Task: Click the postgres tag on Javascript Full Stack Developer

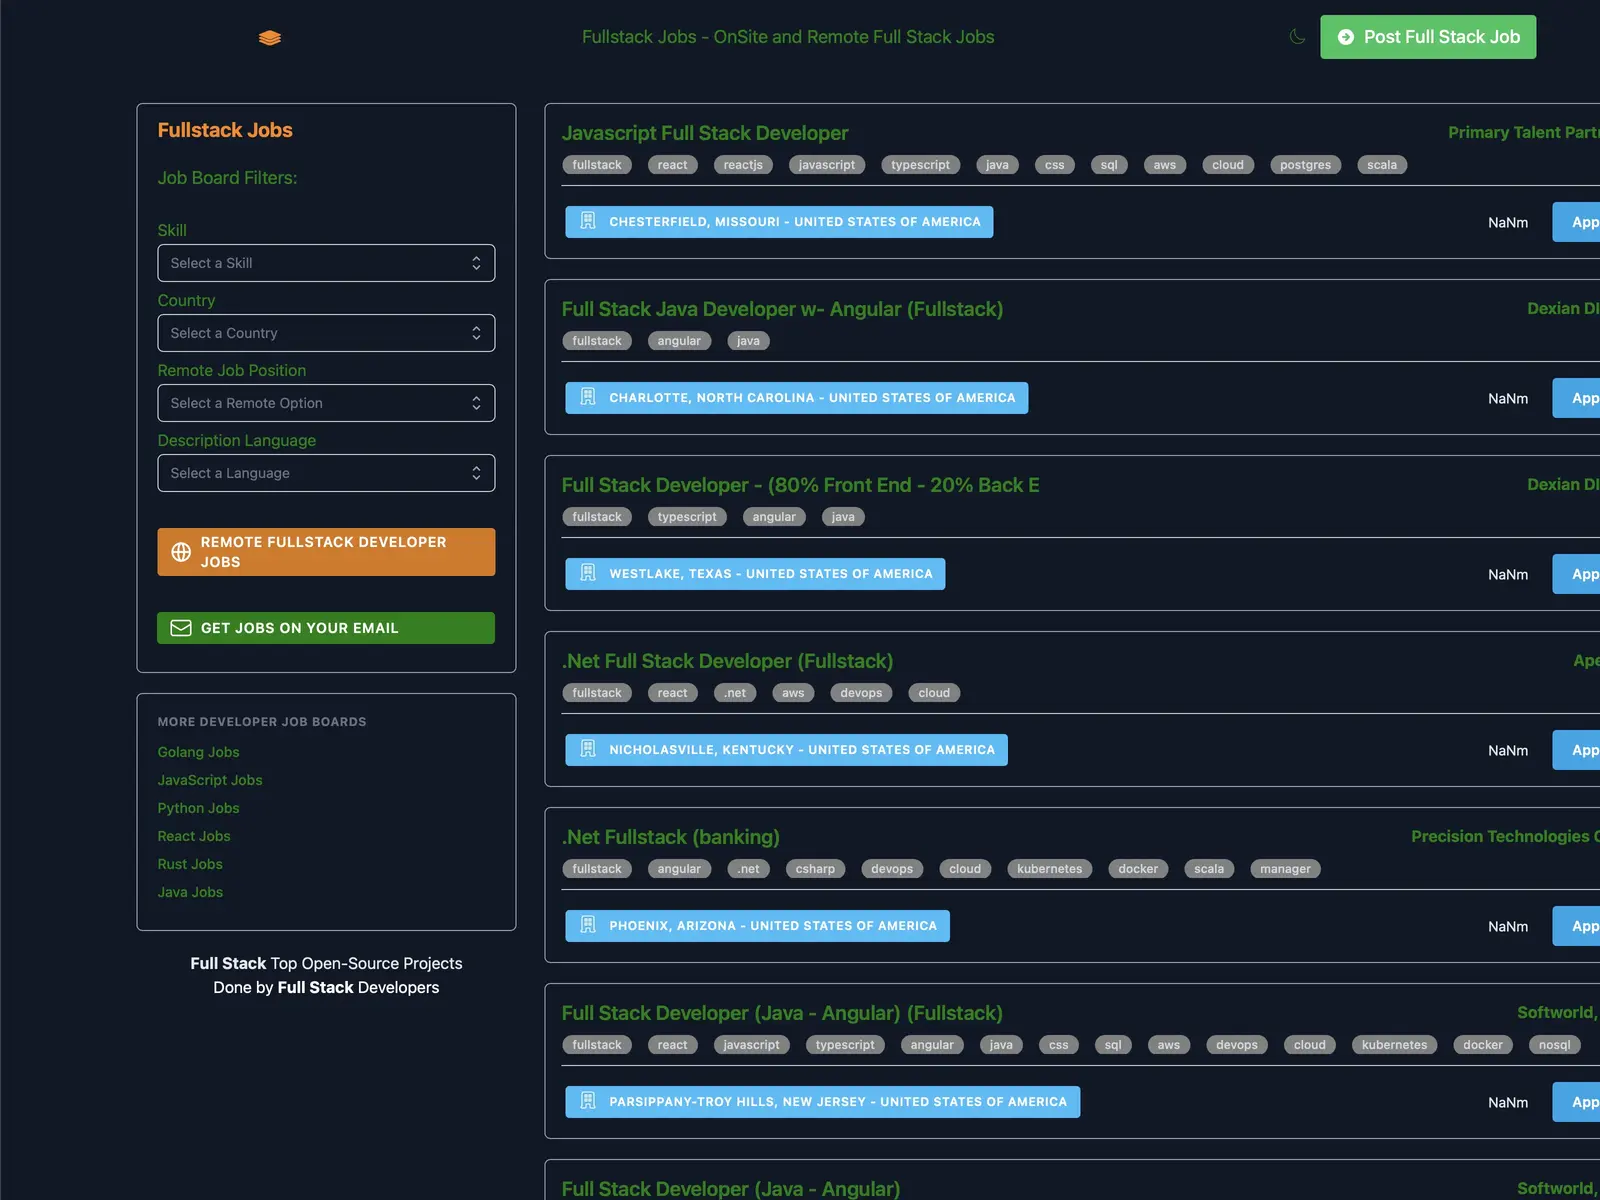Action: pos(1305,165)
